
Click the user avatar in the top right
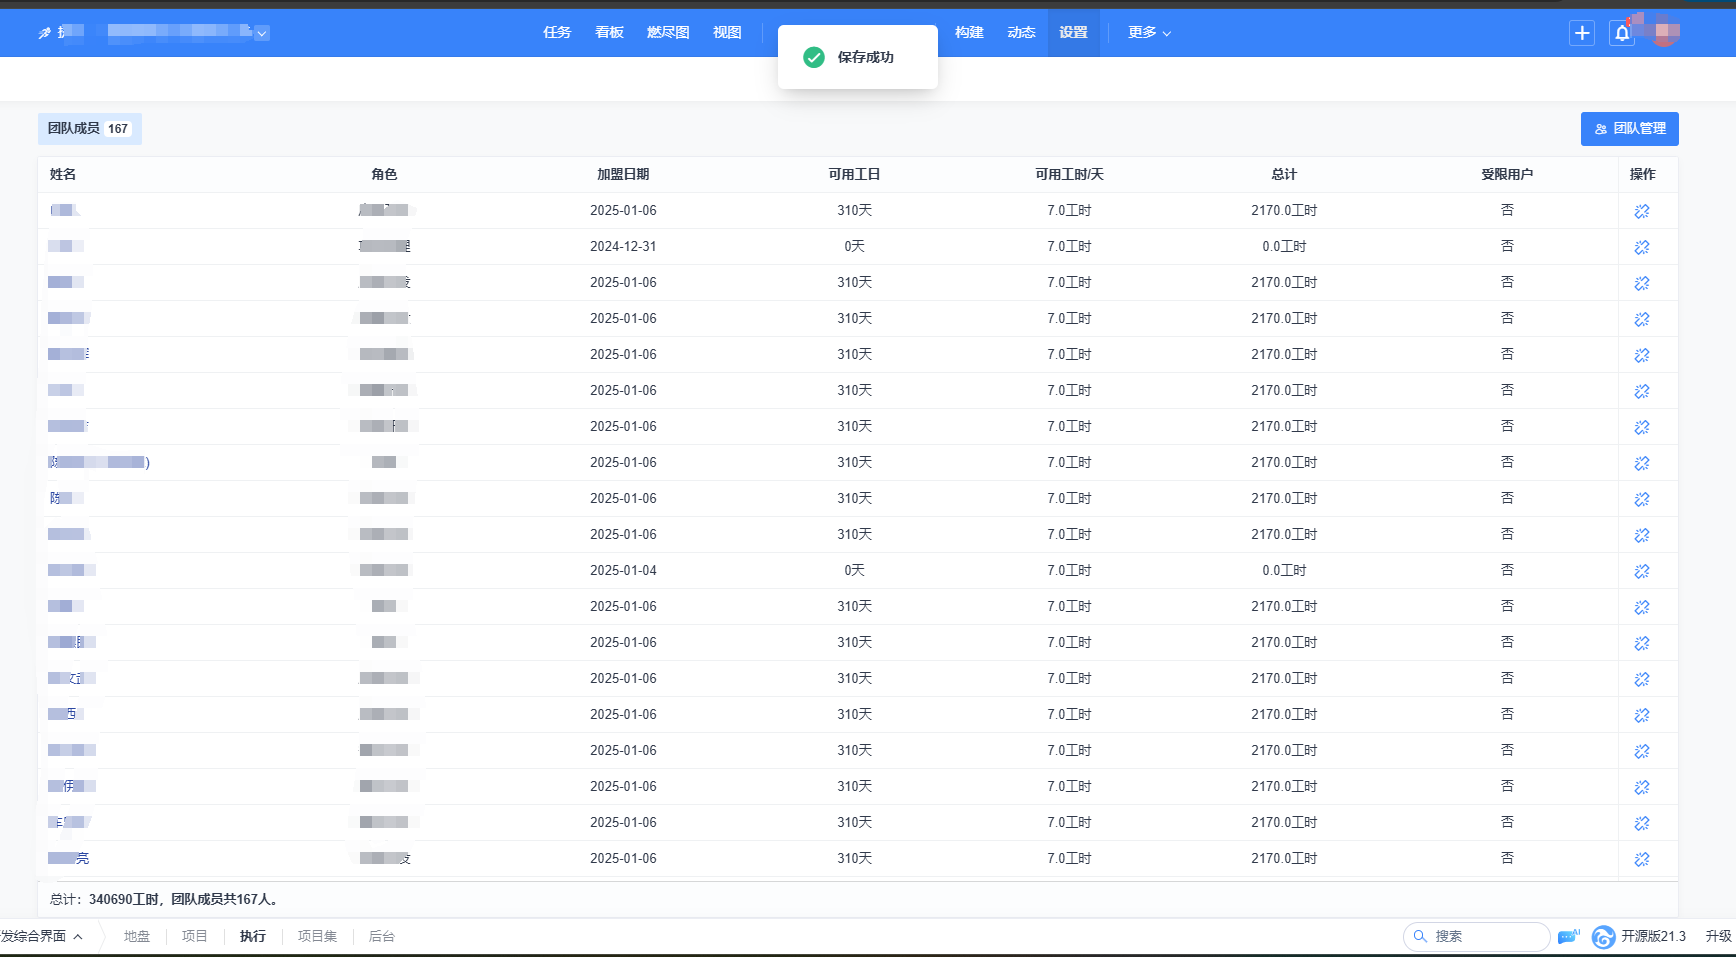coord(1664,32)
